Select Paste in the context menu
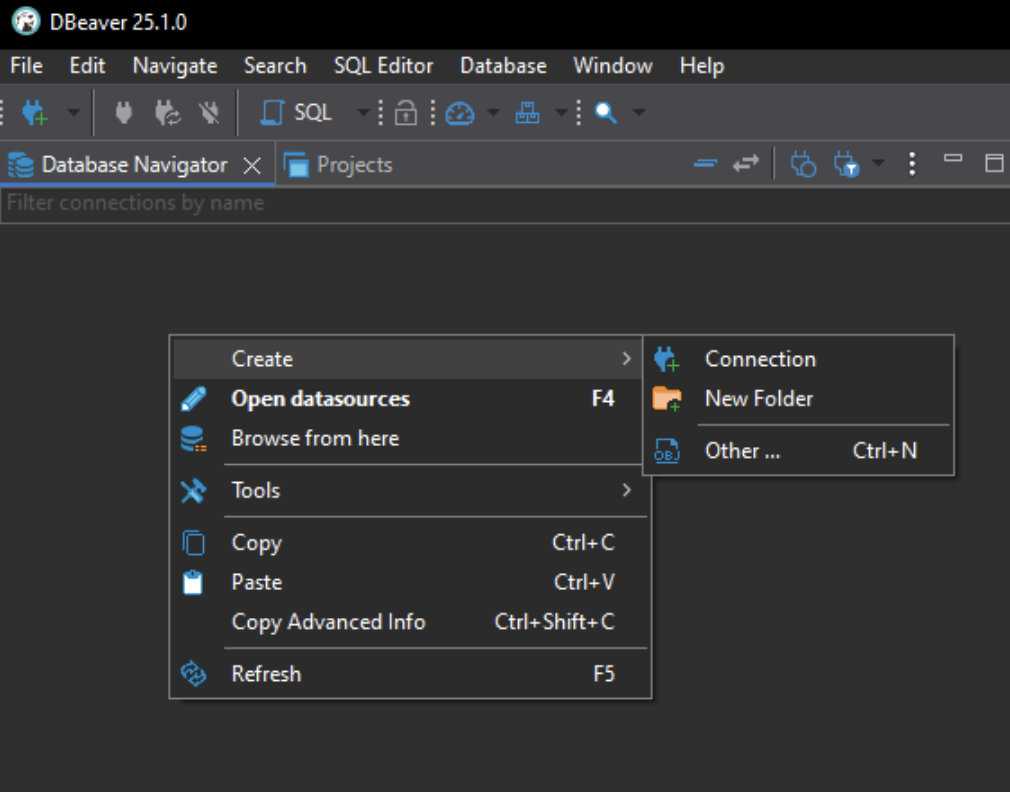Image resolution: width=1010 pixels, height=792 pixels. pyautogui.click(x=408, y=583)
